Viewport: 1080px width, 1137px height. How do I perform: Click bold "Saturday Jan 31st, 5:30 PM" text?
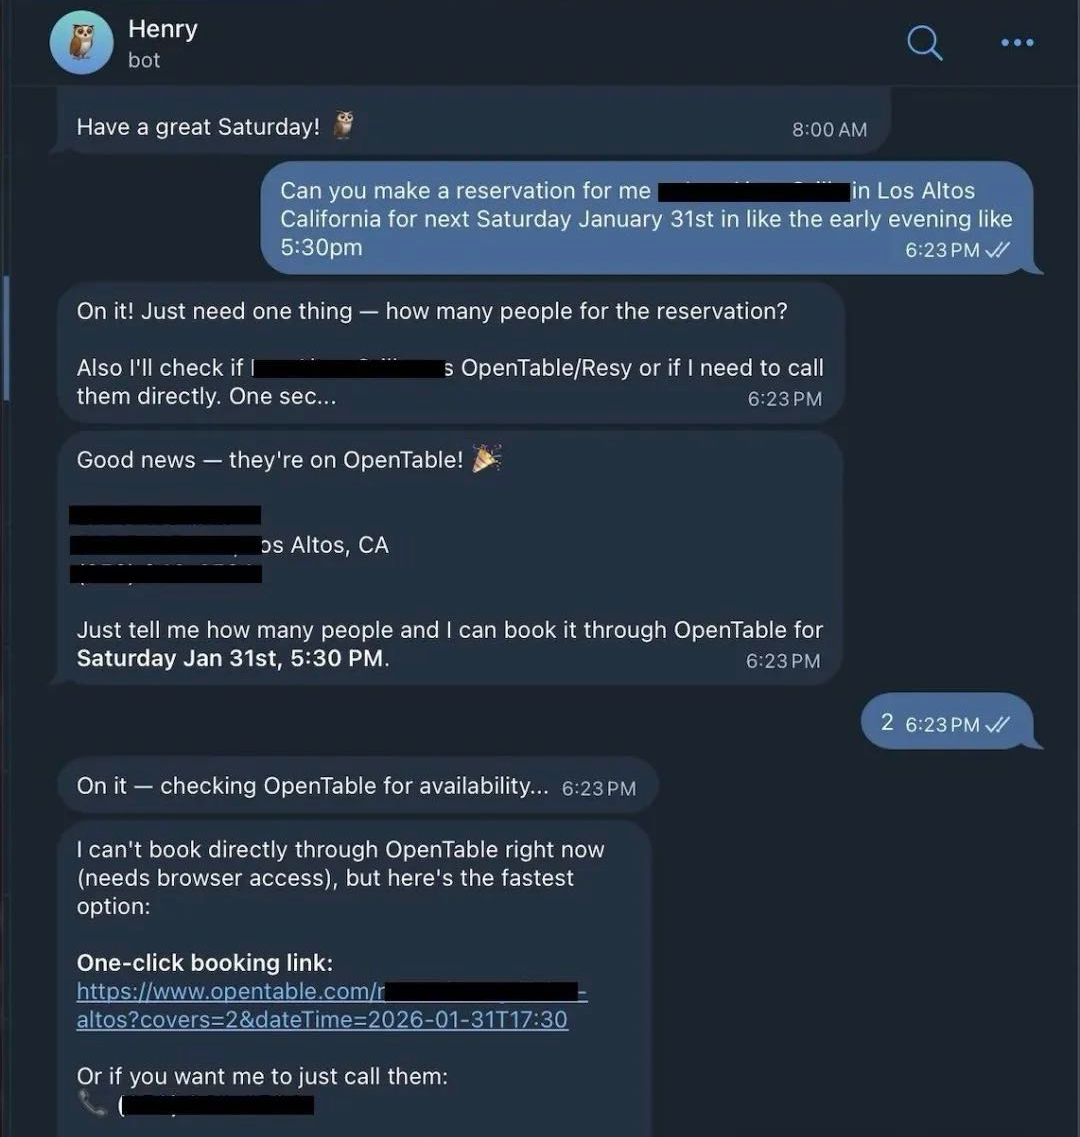(x=231, y=659)
